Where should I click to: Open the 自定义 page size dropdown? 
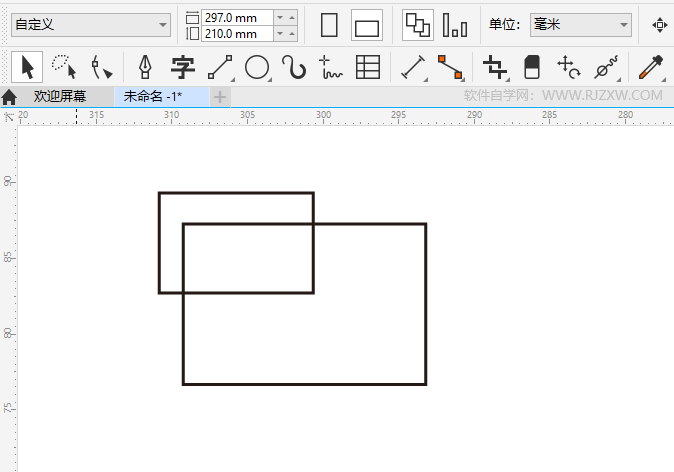click(x=90, y=25)
